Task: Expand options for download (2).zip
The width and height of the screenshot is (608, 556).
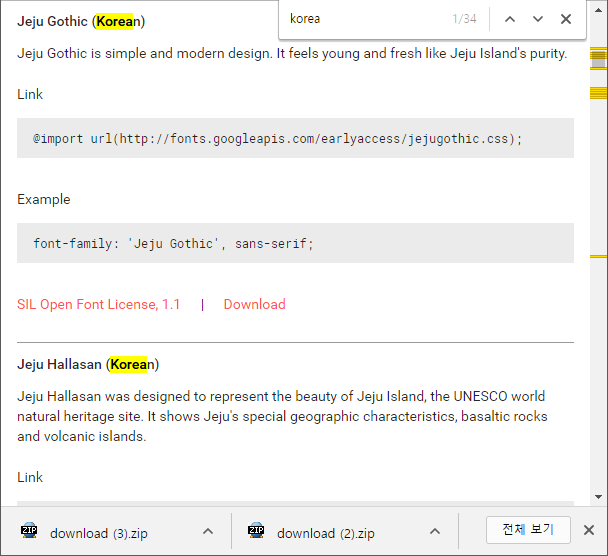Action: pos(435,531)
